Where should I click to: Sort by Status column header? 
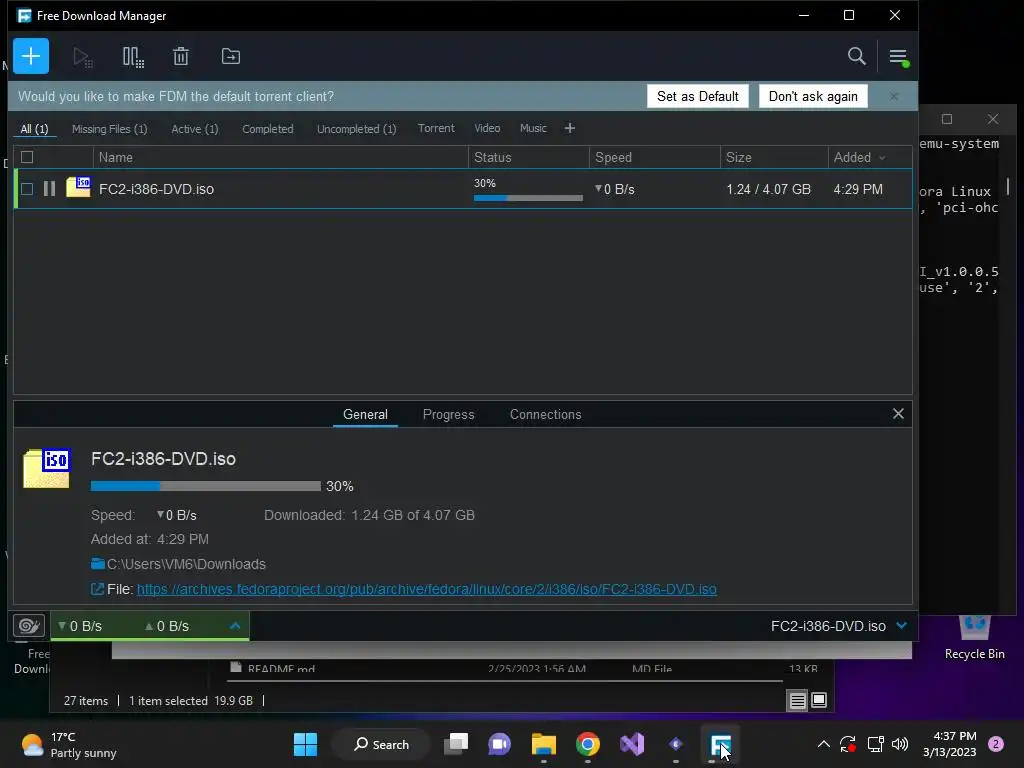[x=528, y=157]
